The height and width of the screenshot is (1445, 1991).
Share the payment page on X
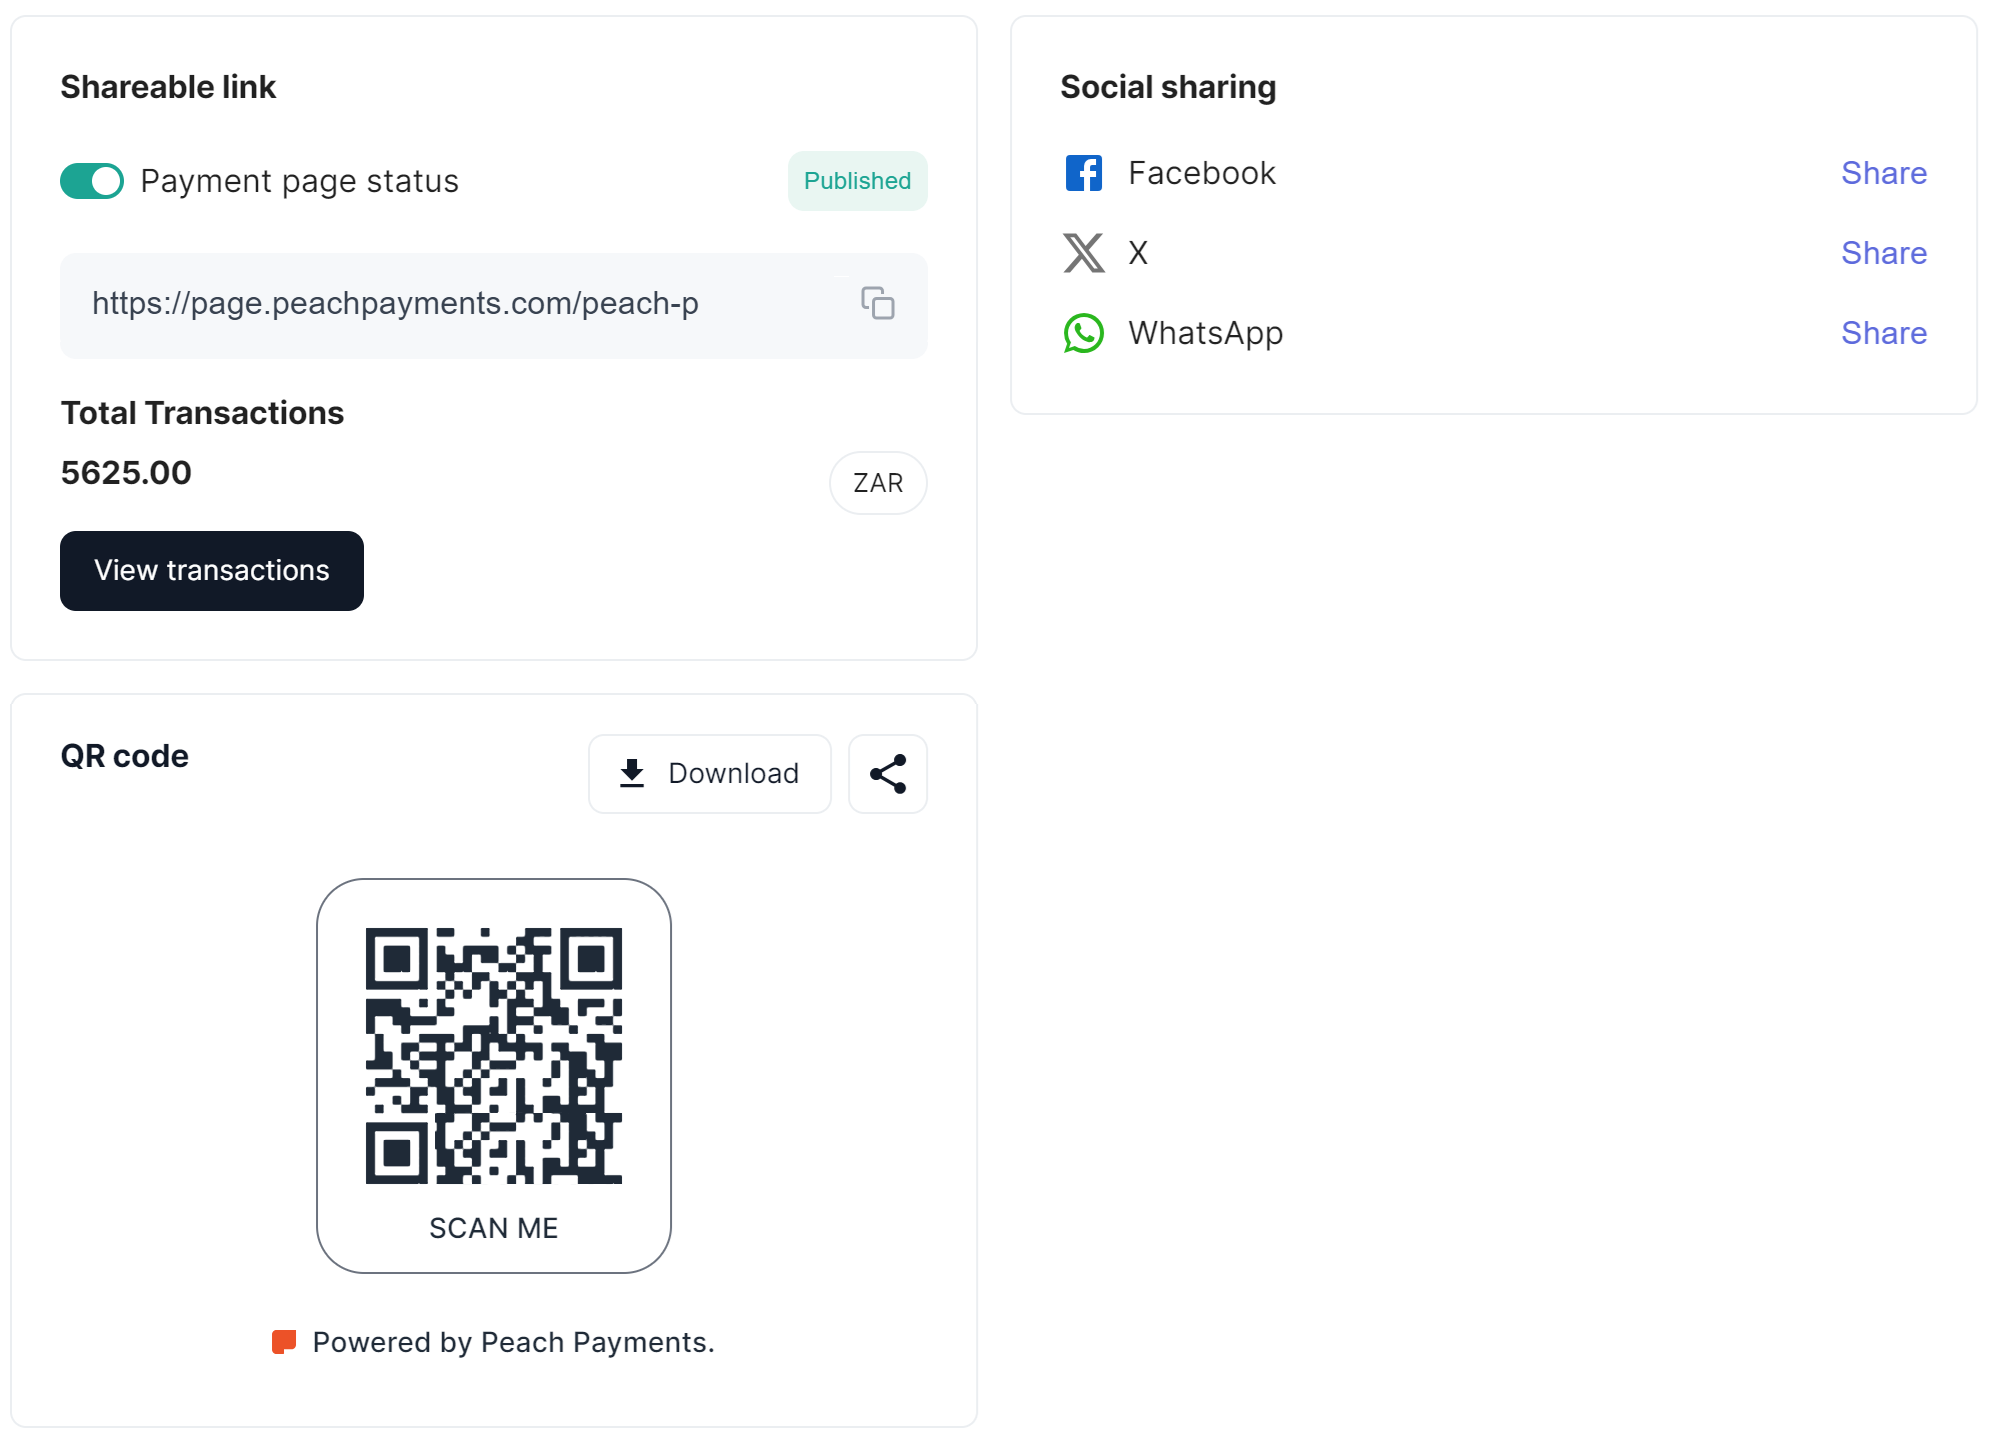click(x=1884, y=253)
